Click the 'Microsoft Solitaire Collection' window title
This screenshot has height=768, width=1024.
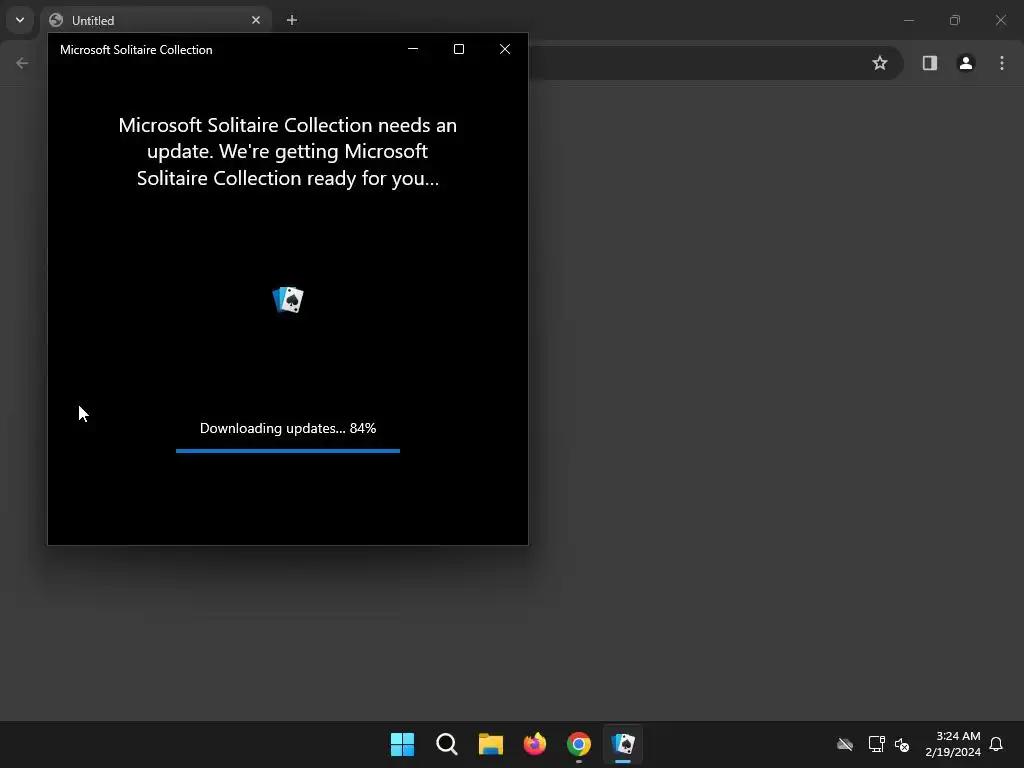(x=136, y=50)
